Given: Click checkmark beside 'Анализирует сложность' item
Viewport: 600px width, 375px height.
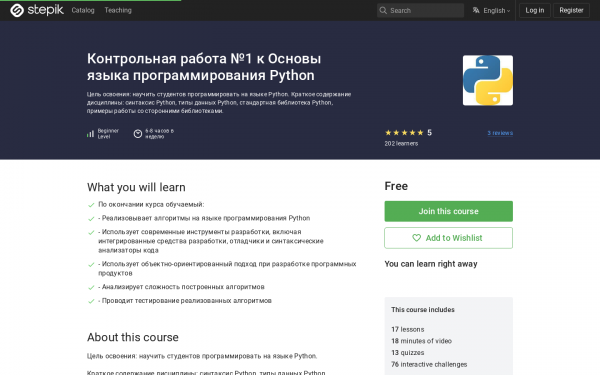Looking at the screenshot, I should point(91,288).
